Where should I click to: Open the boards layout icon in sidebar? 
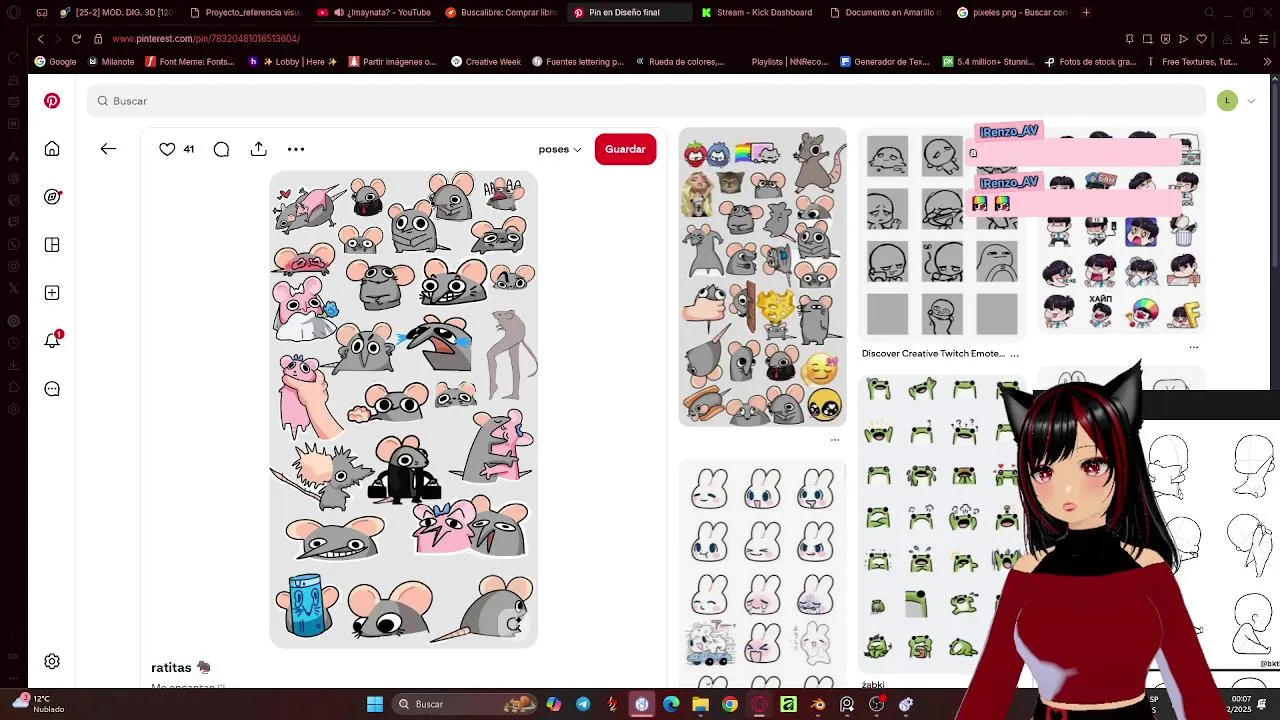(52, 245)
